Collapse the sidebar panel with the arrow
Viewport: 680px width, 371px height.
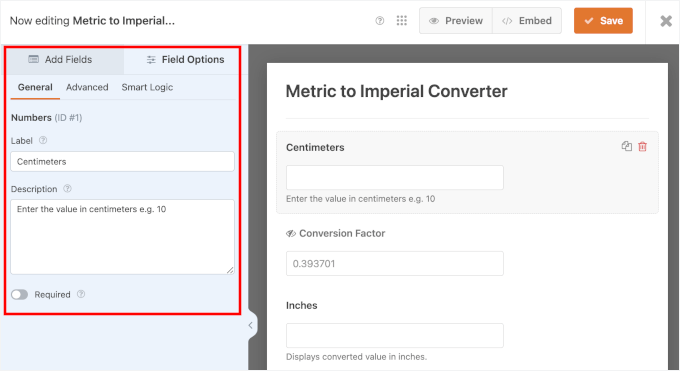coord(251,325)
